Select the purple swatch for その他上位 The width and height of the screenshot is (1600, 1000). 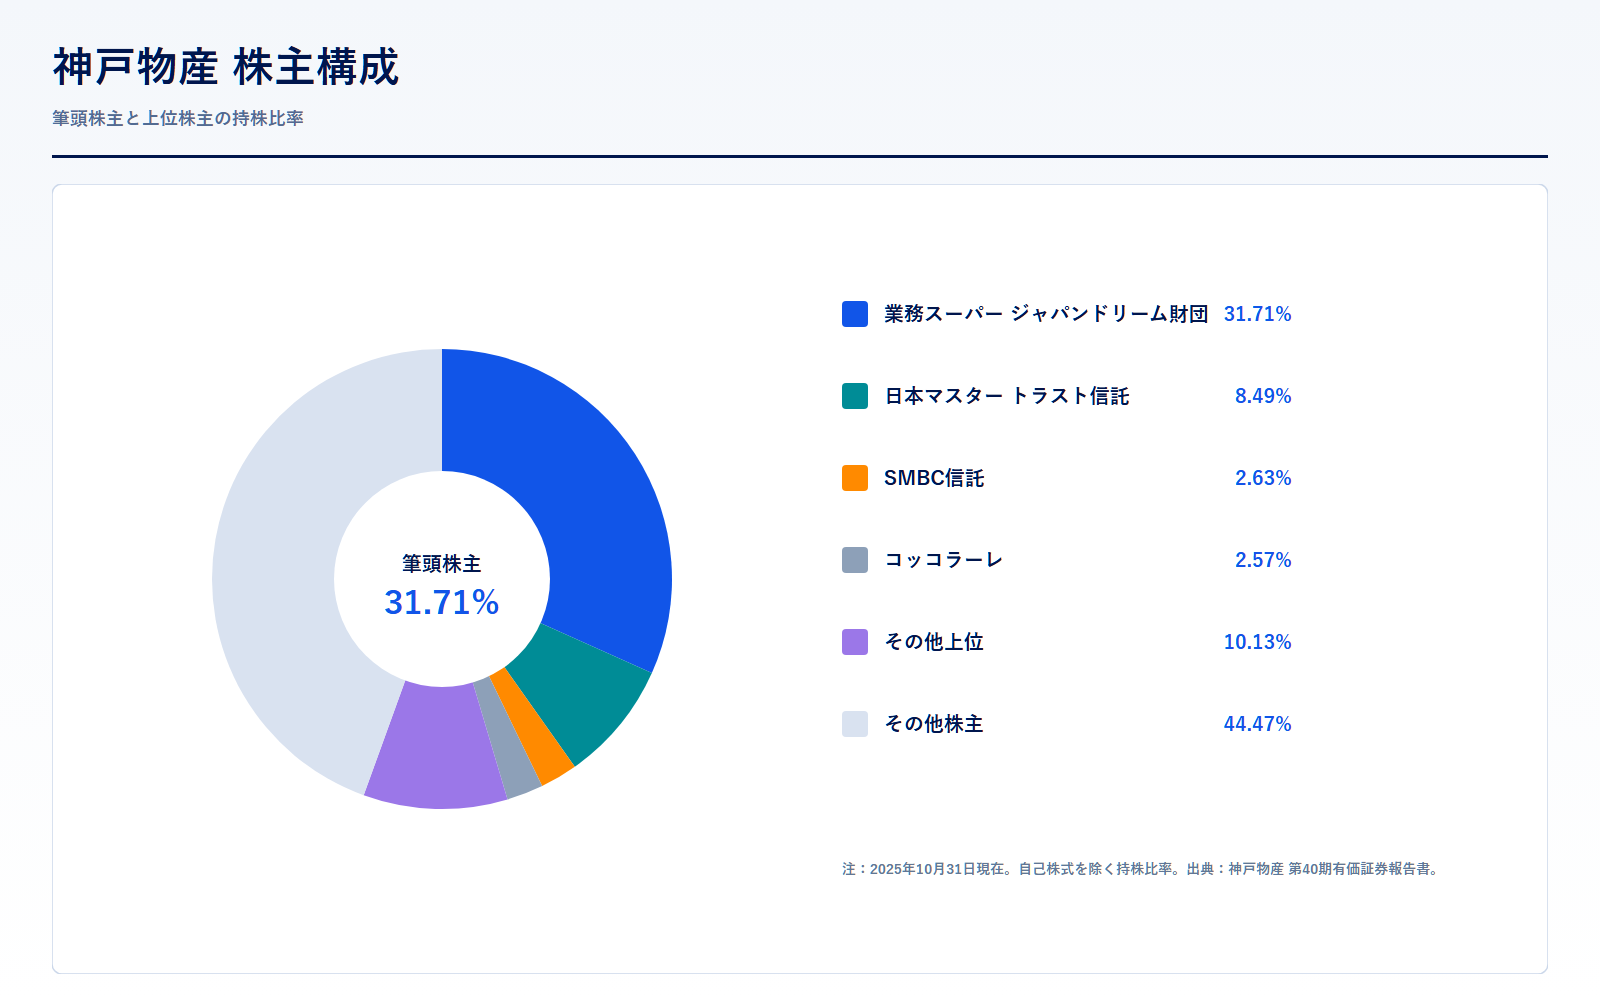tap(855, 642)
